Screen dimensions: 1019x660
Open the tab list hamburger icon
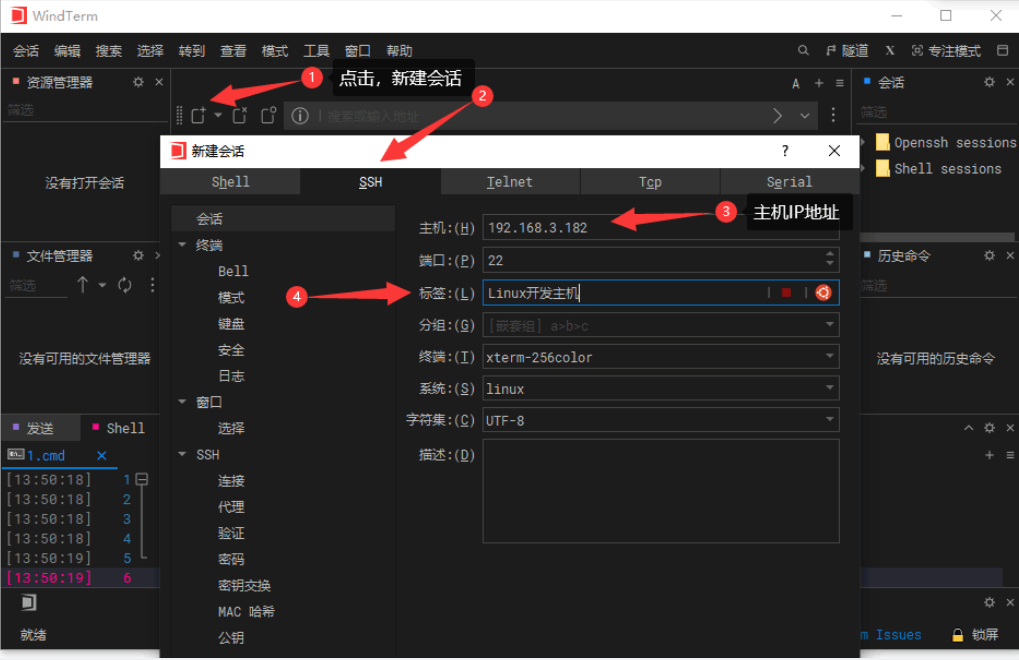[840, 83]
